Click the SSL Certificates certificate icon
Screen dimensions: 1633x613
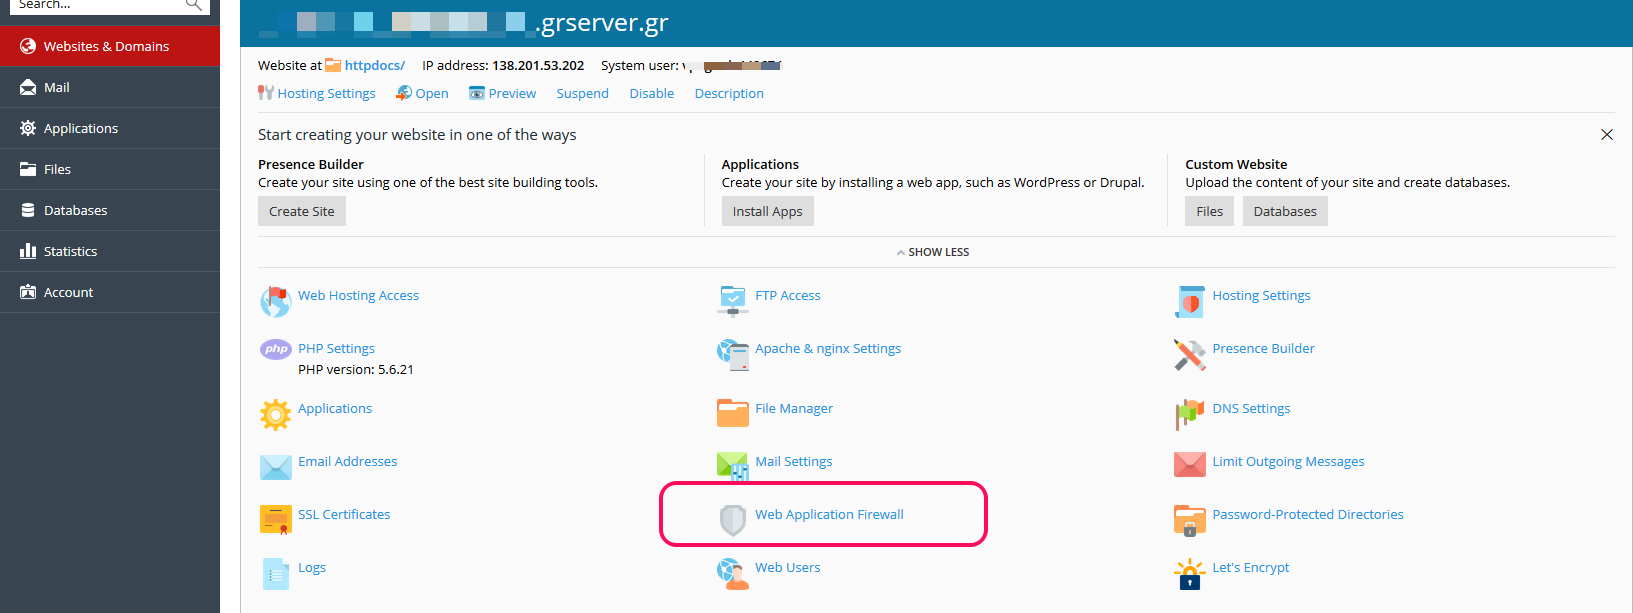click(x=275, y=520)
